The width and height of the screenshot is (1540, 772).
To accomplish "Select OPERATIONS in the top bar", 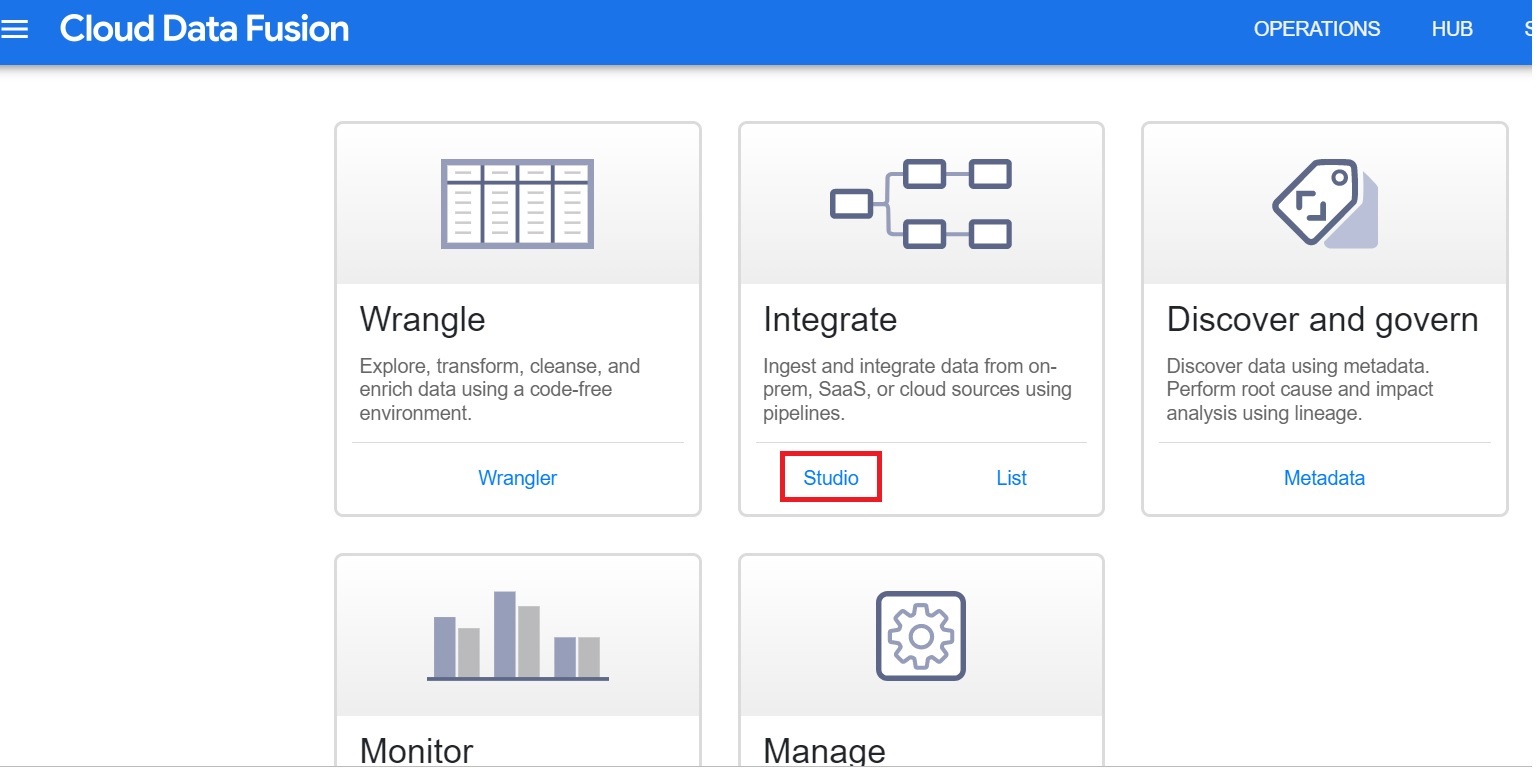I will click(x=1316, y=28).
